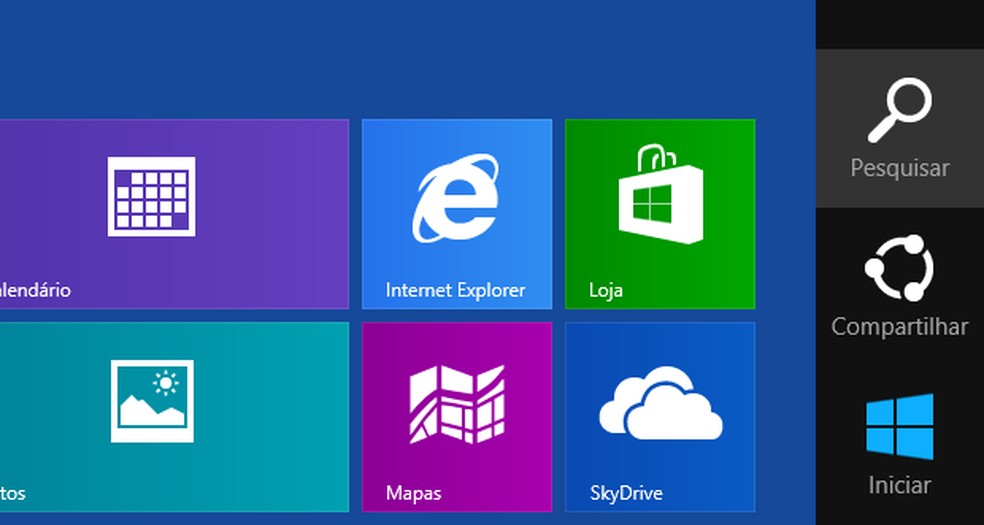Screen dimensions: 984x525
Task: Select the Pesquisar search charm
Action: click(x=900, y=129)
